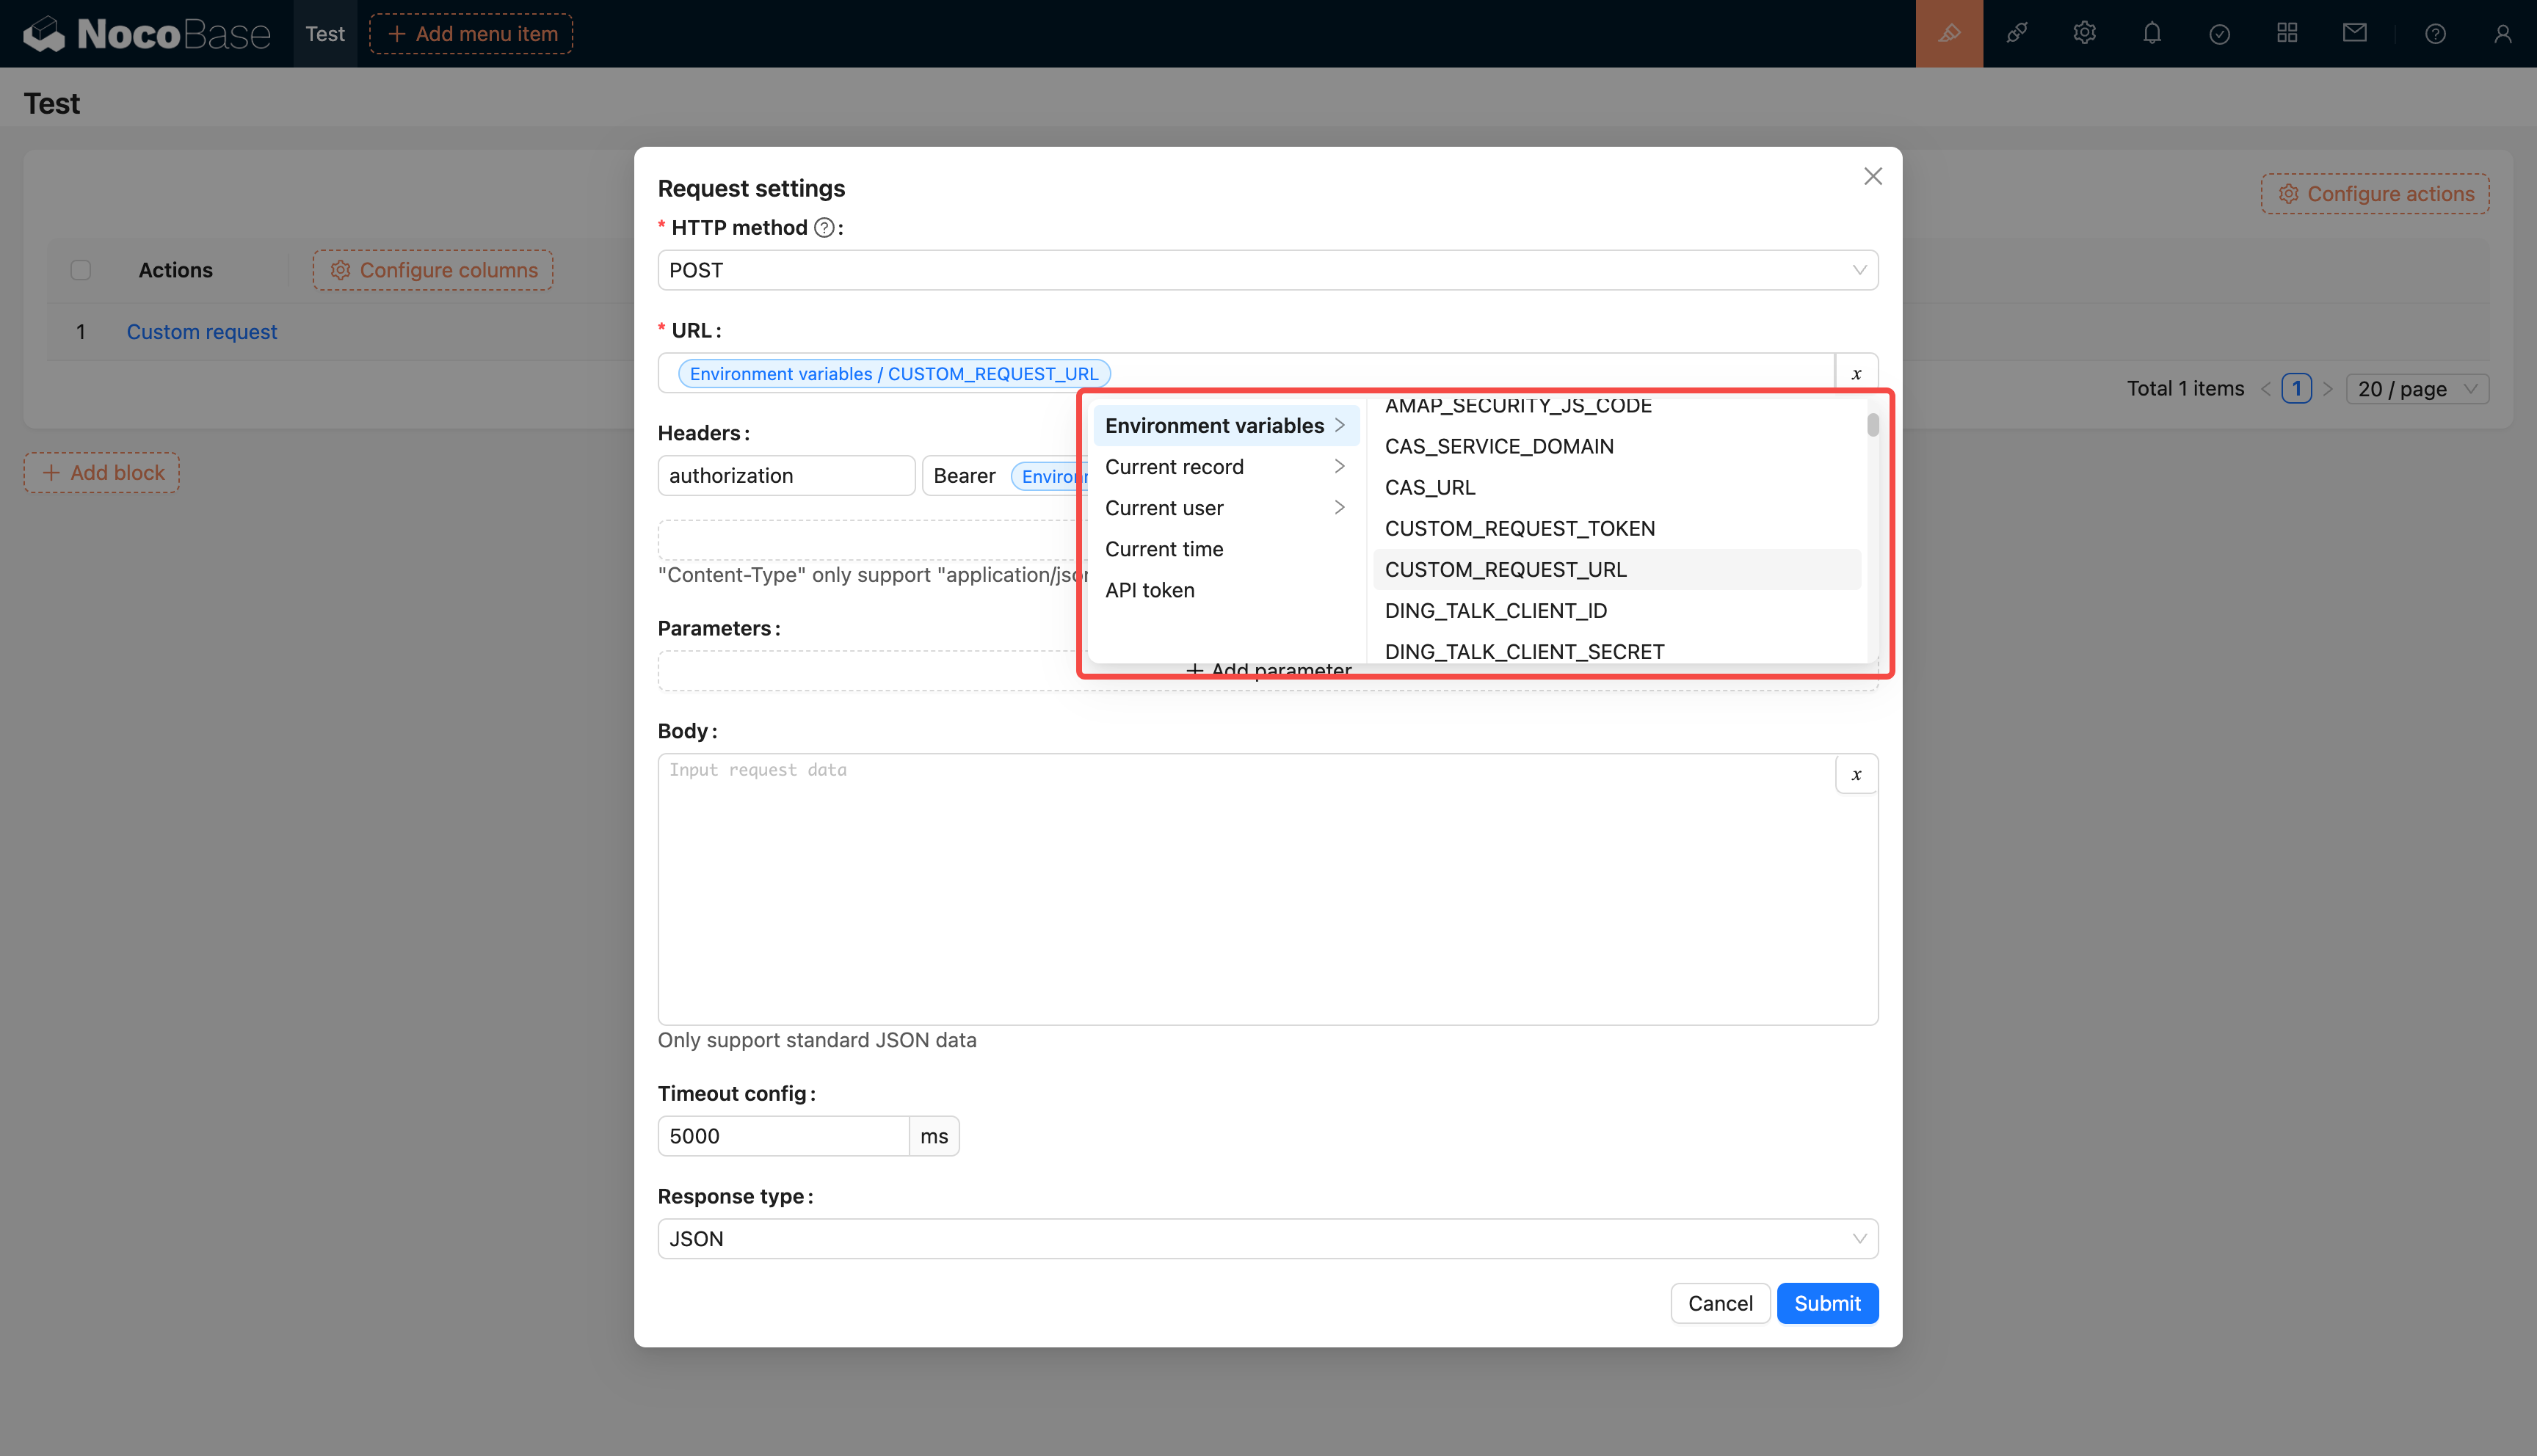Click the help question mark icon
Image resolution: width=2537 pixels, height=1456 pixels.
2435,33
